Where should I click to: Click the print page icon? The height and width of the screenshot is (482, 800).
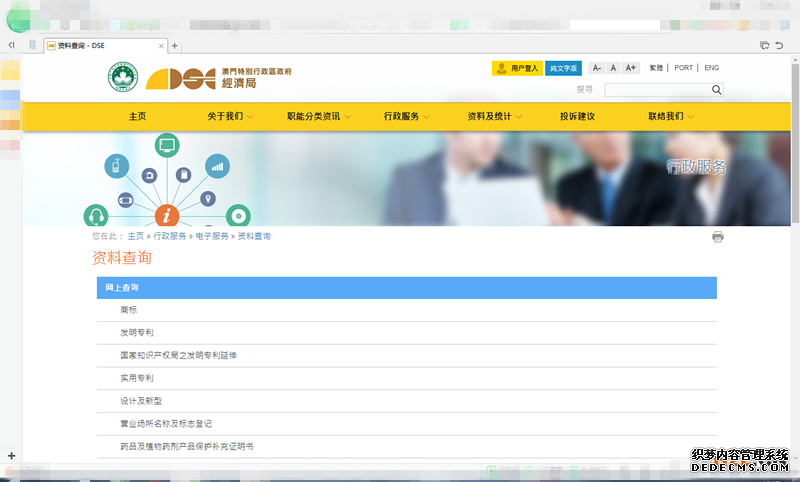tap(718, 237)
